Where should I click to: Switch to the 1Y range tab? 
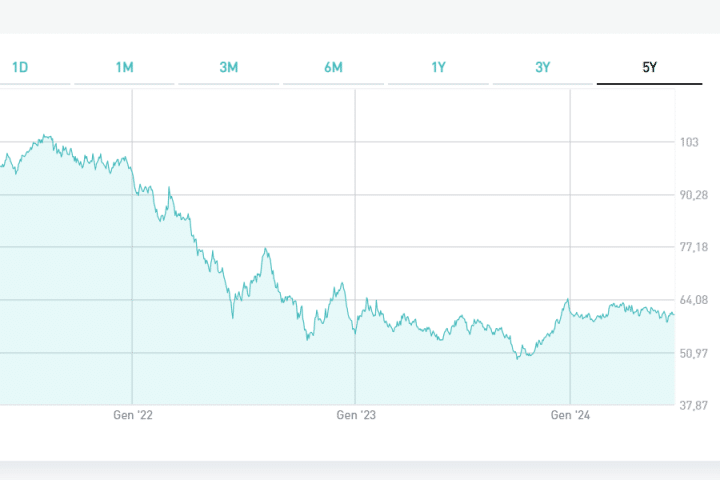439,67
